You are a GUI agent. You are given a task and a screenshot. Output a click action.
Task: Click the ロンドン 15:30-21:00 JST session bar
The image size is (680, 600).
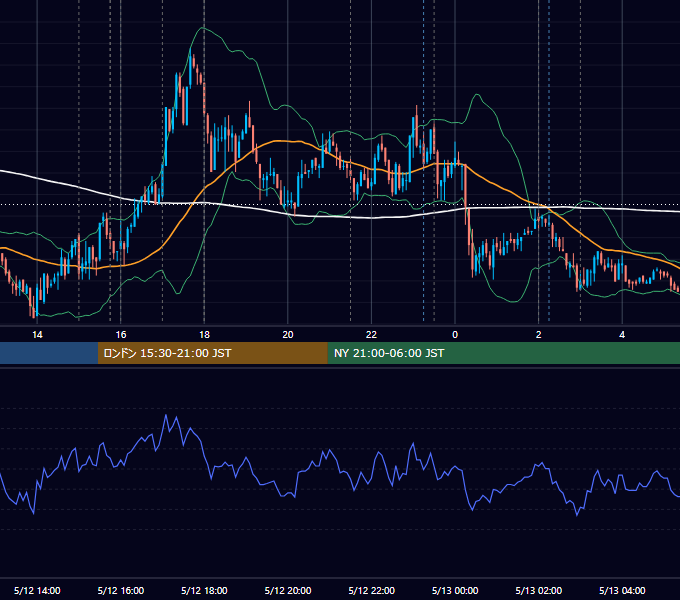(x=212, y=353)
